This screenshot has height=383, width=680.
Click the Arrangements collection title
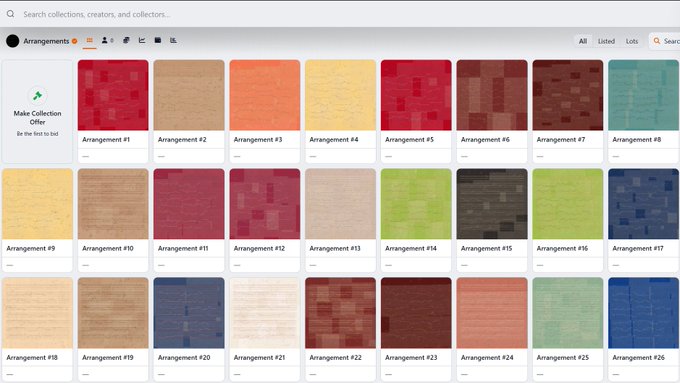click(46, 41)
